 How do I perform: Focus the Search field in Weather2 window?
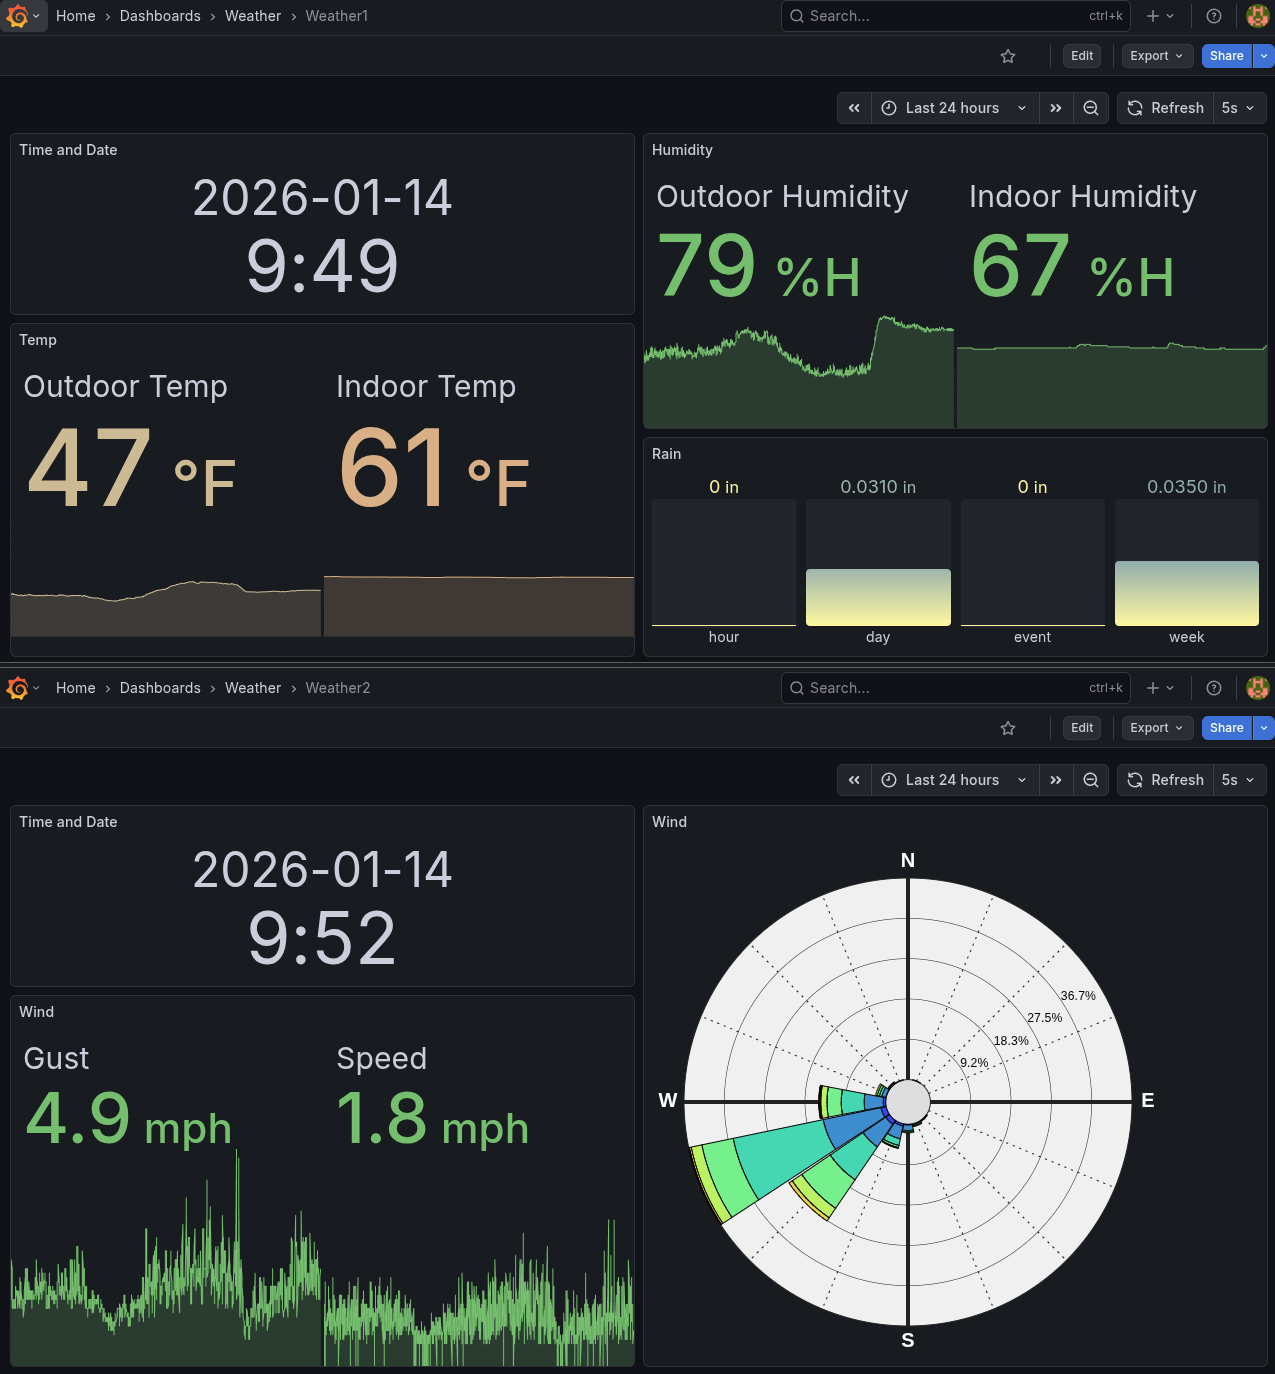click(x=955, y=688)
